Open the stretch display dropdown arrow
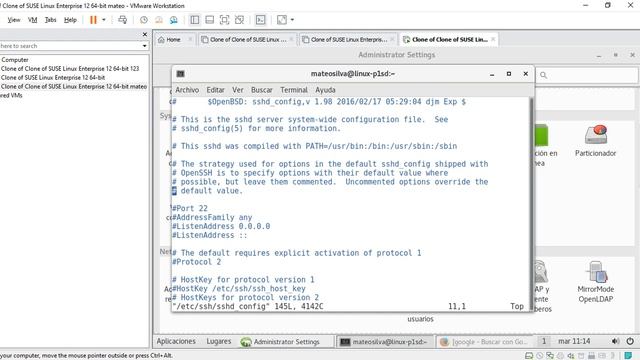This screenshot has width=640, height=360. click(x=292, y=20)
